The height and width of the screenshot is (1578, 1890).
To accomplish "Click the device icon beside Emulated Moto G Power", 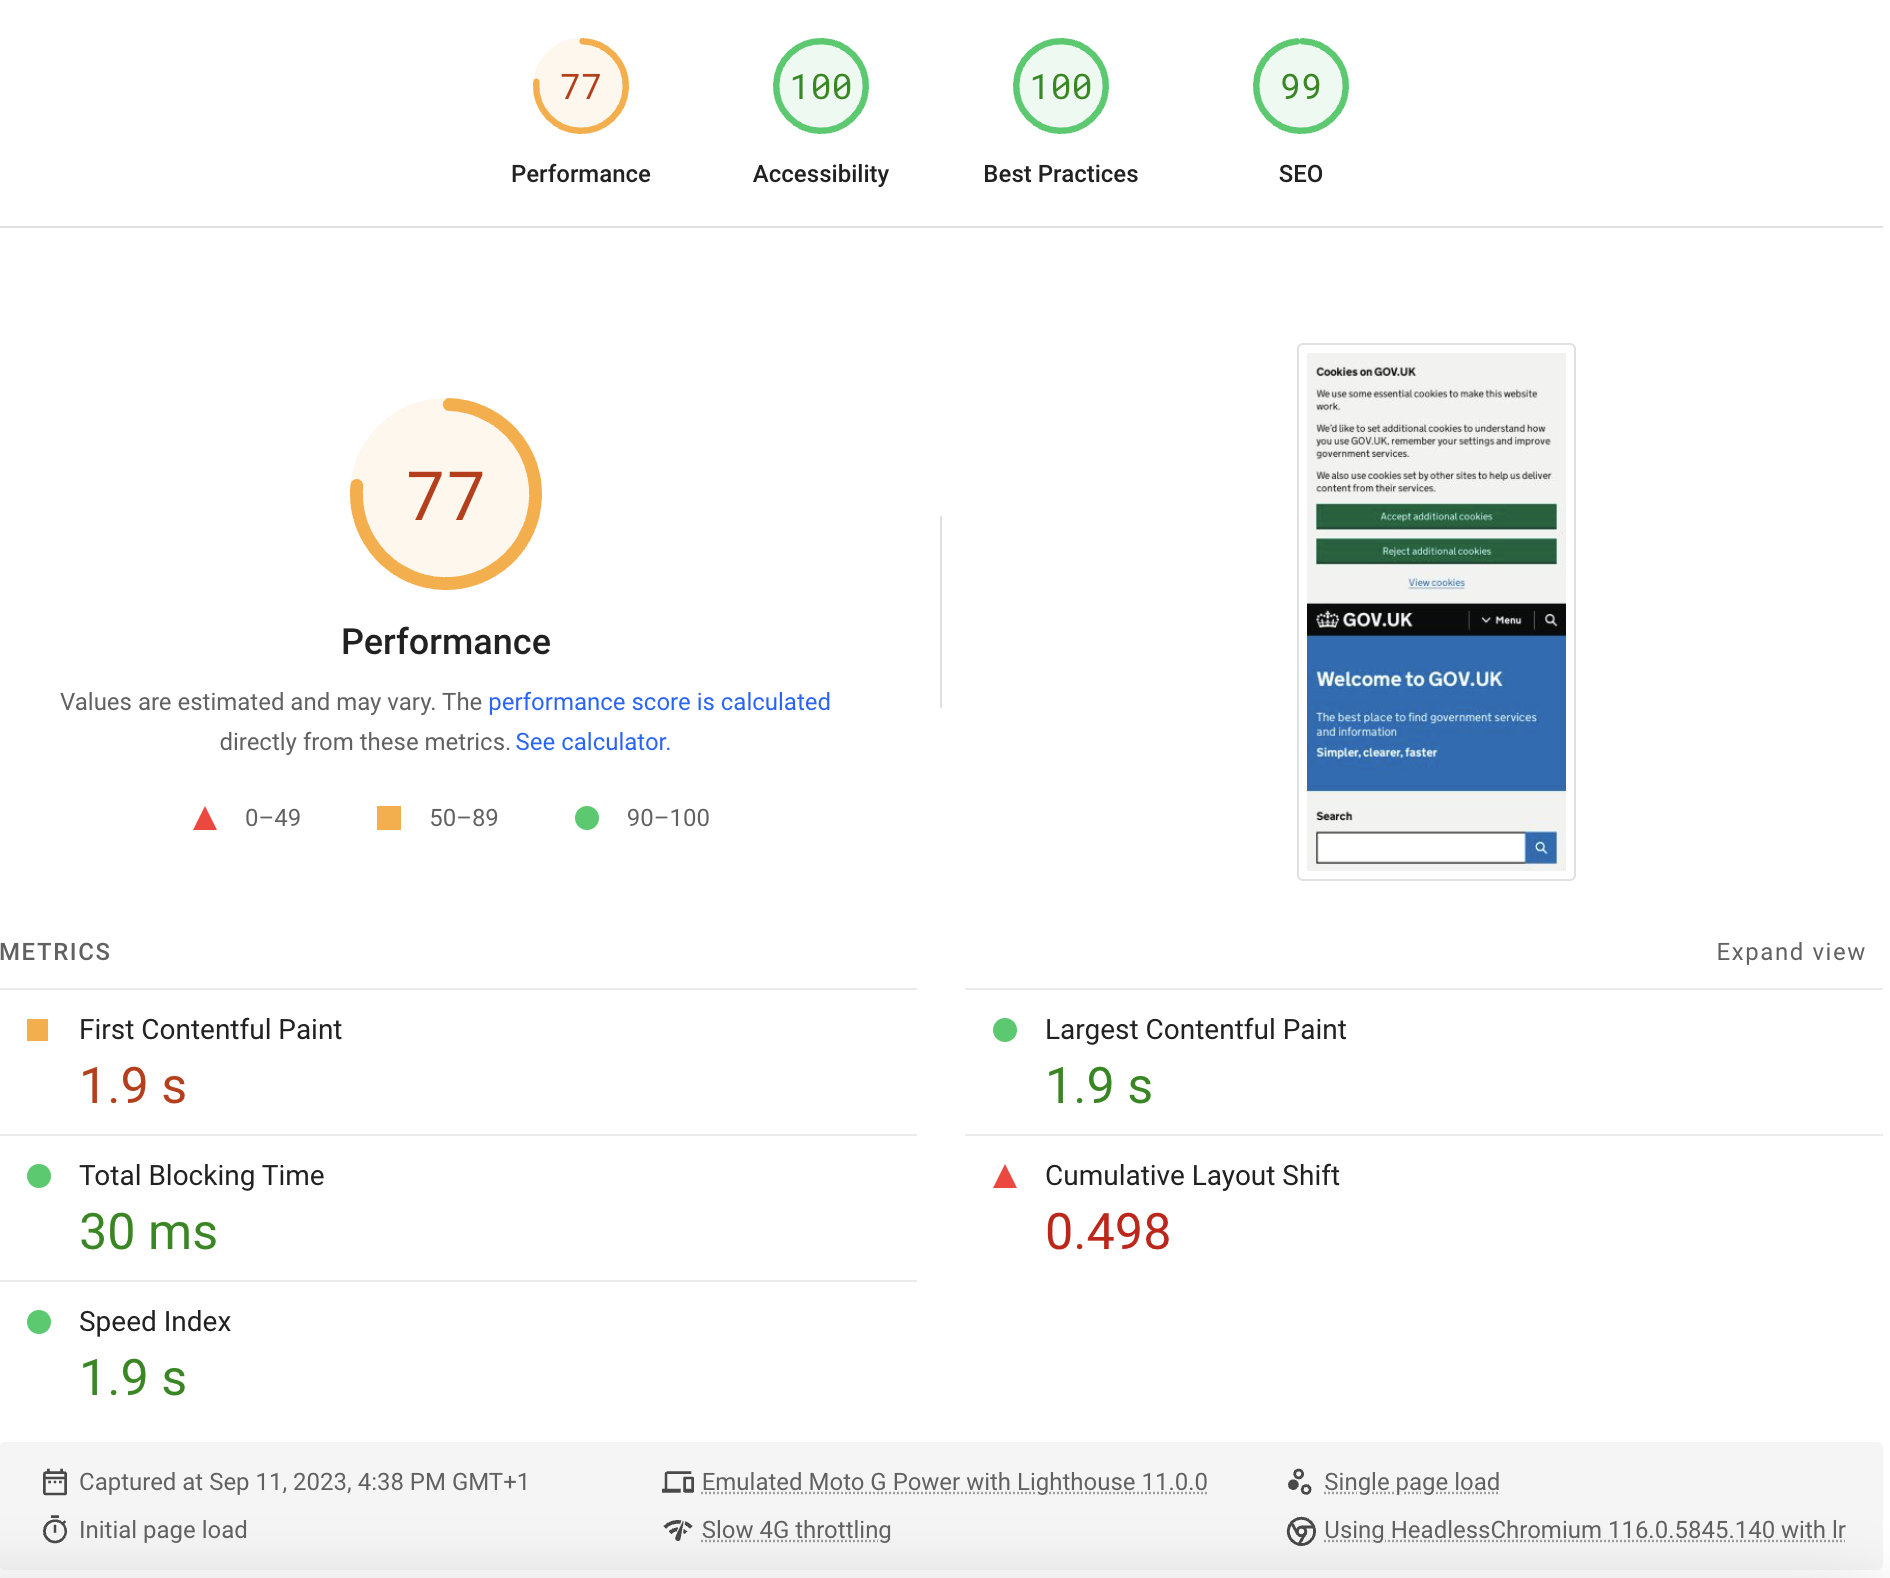I will click(x=678, y=1481).
